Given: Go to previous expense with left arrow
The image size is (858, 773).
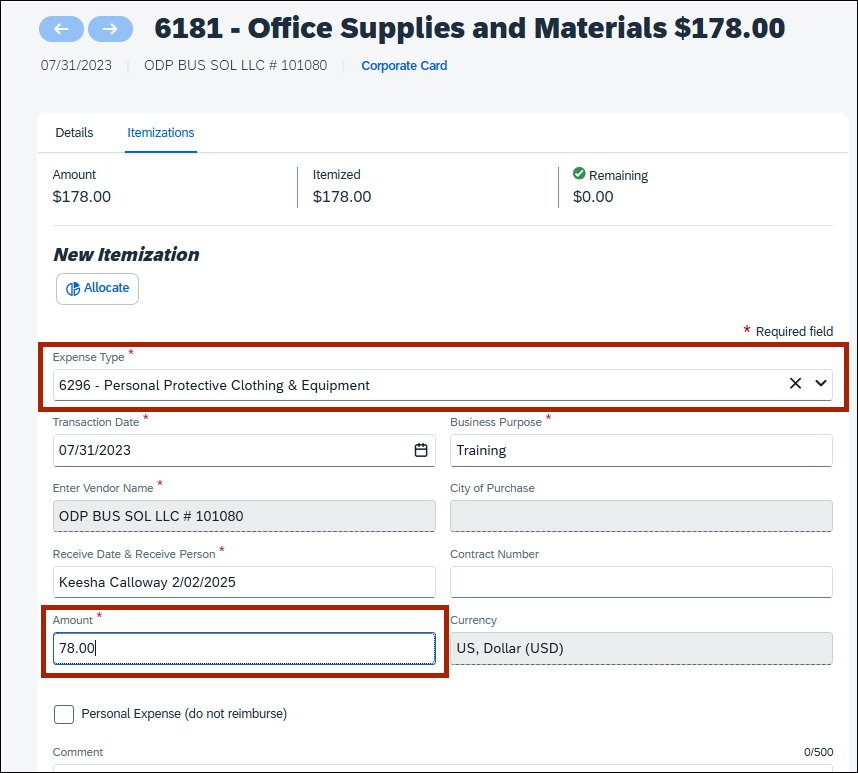Looking at the screenshot, I should (61, 29).
